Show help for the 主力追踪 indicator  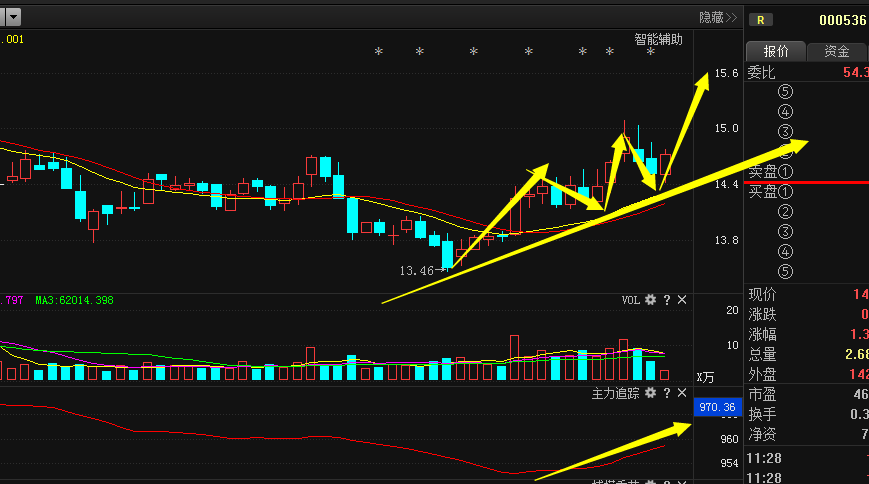coord(666,393)
